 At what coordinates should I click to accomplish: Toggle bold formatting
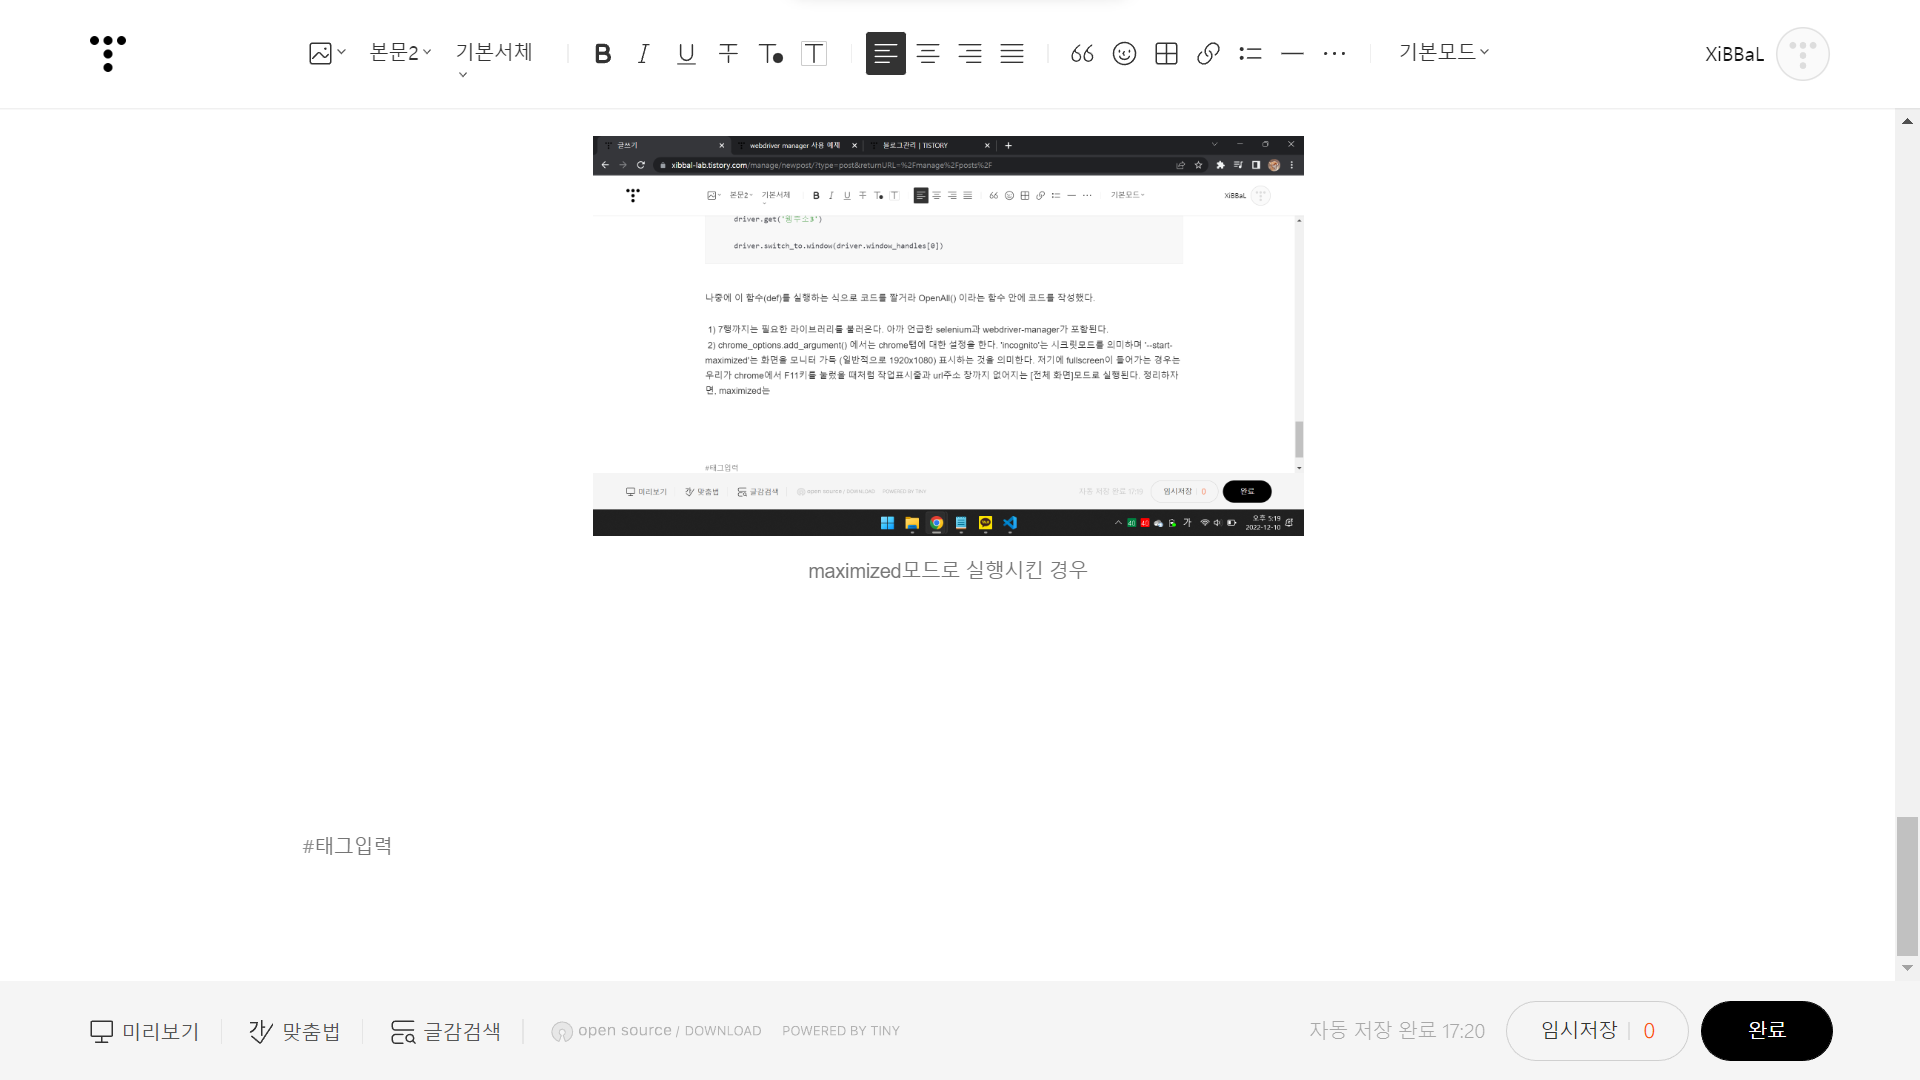tap(602, 53)
